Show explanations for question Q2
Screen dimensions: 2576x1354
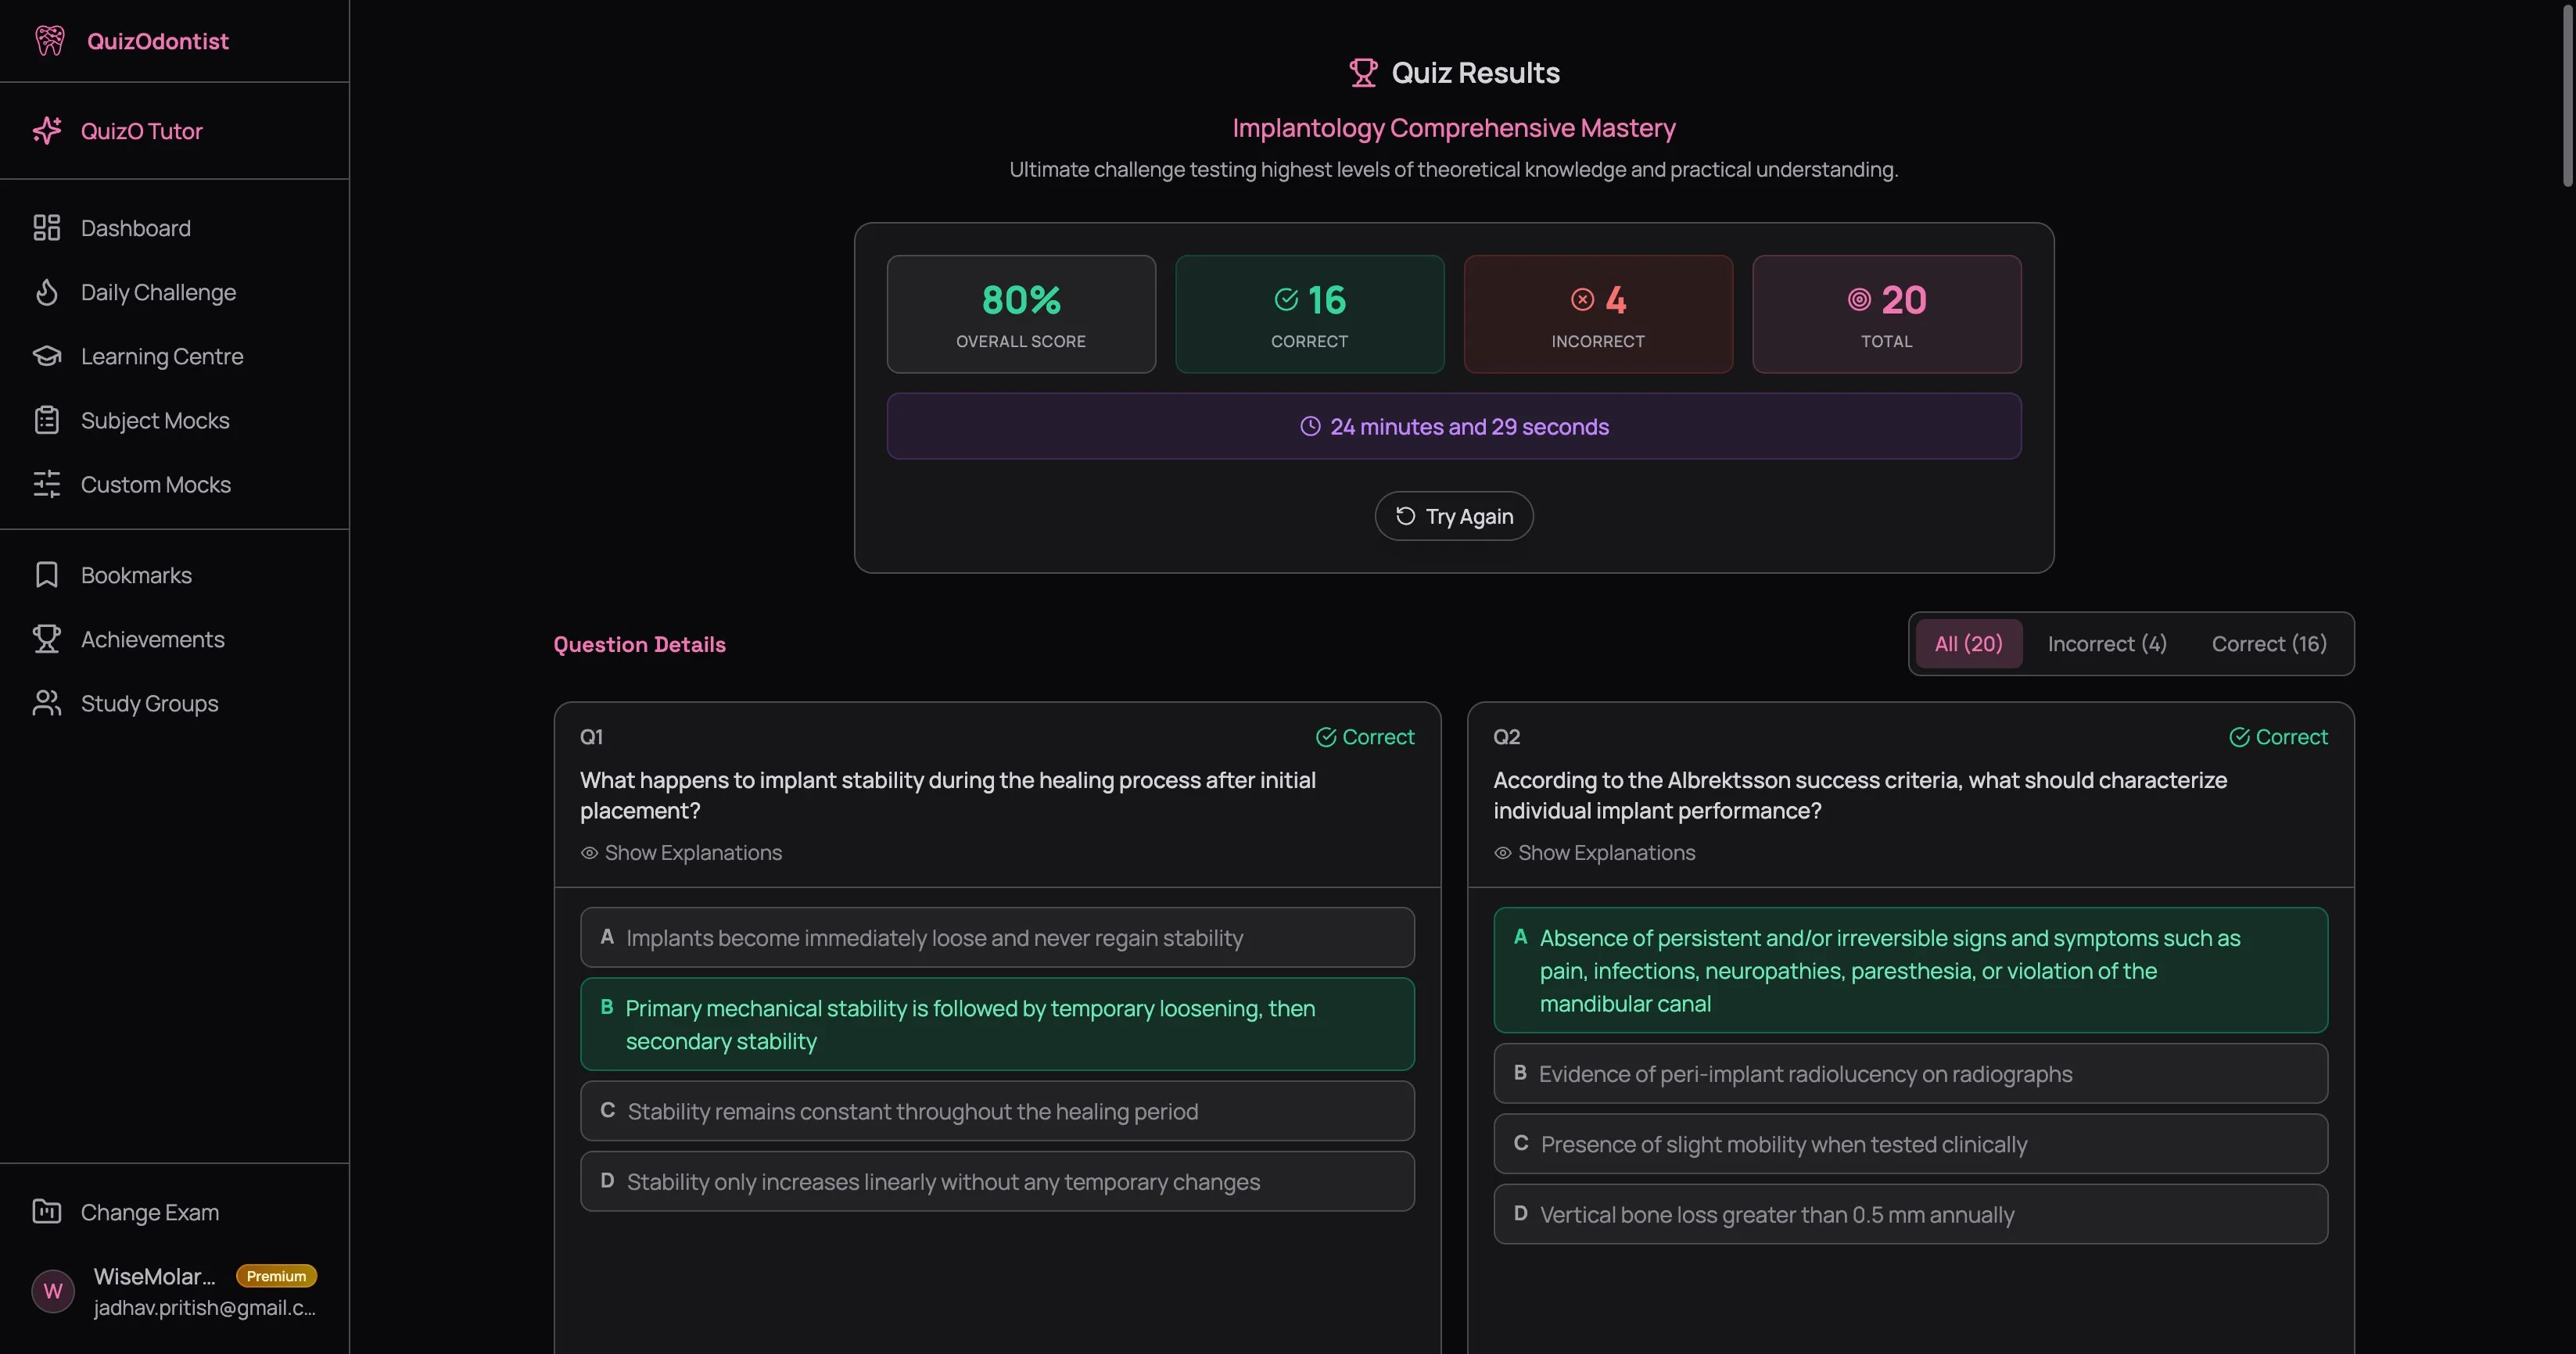pos(1593,852)
